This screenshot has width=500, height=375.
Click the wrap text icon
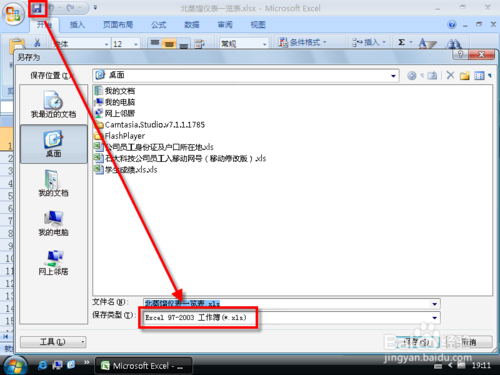pos(199,43)
